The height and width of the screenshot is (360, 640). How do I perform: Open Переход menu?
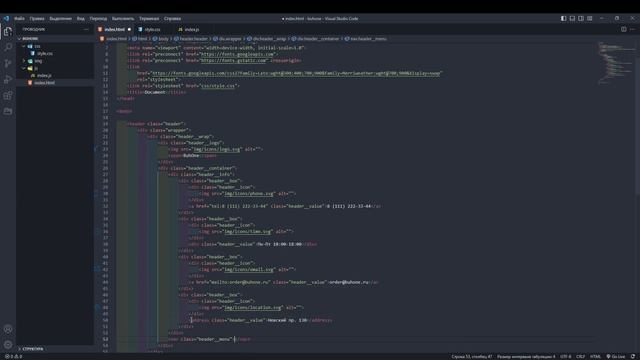coord(98,18)
